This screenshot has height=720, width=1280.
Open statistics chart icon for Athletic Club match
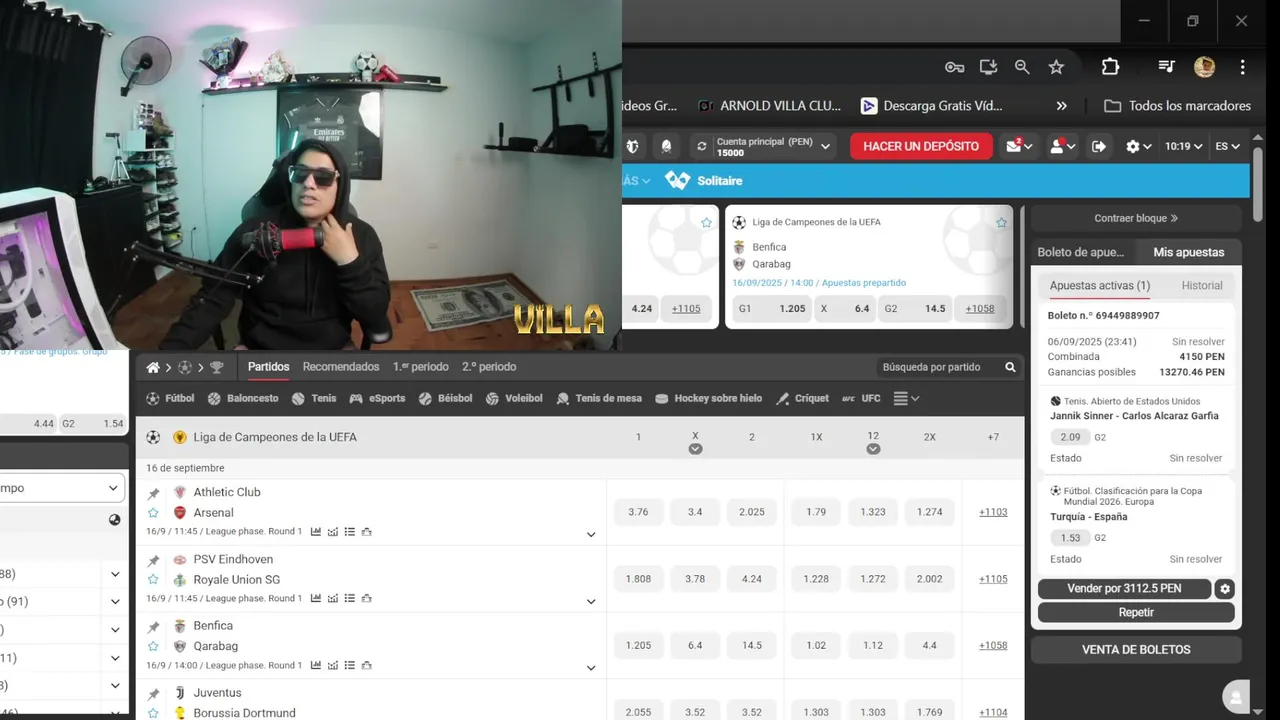click(316, 532)
